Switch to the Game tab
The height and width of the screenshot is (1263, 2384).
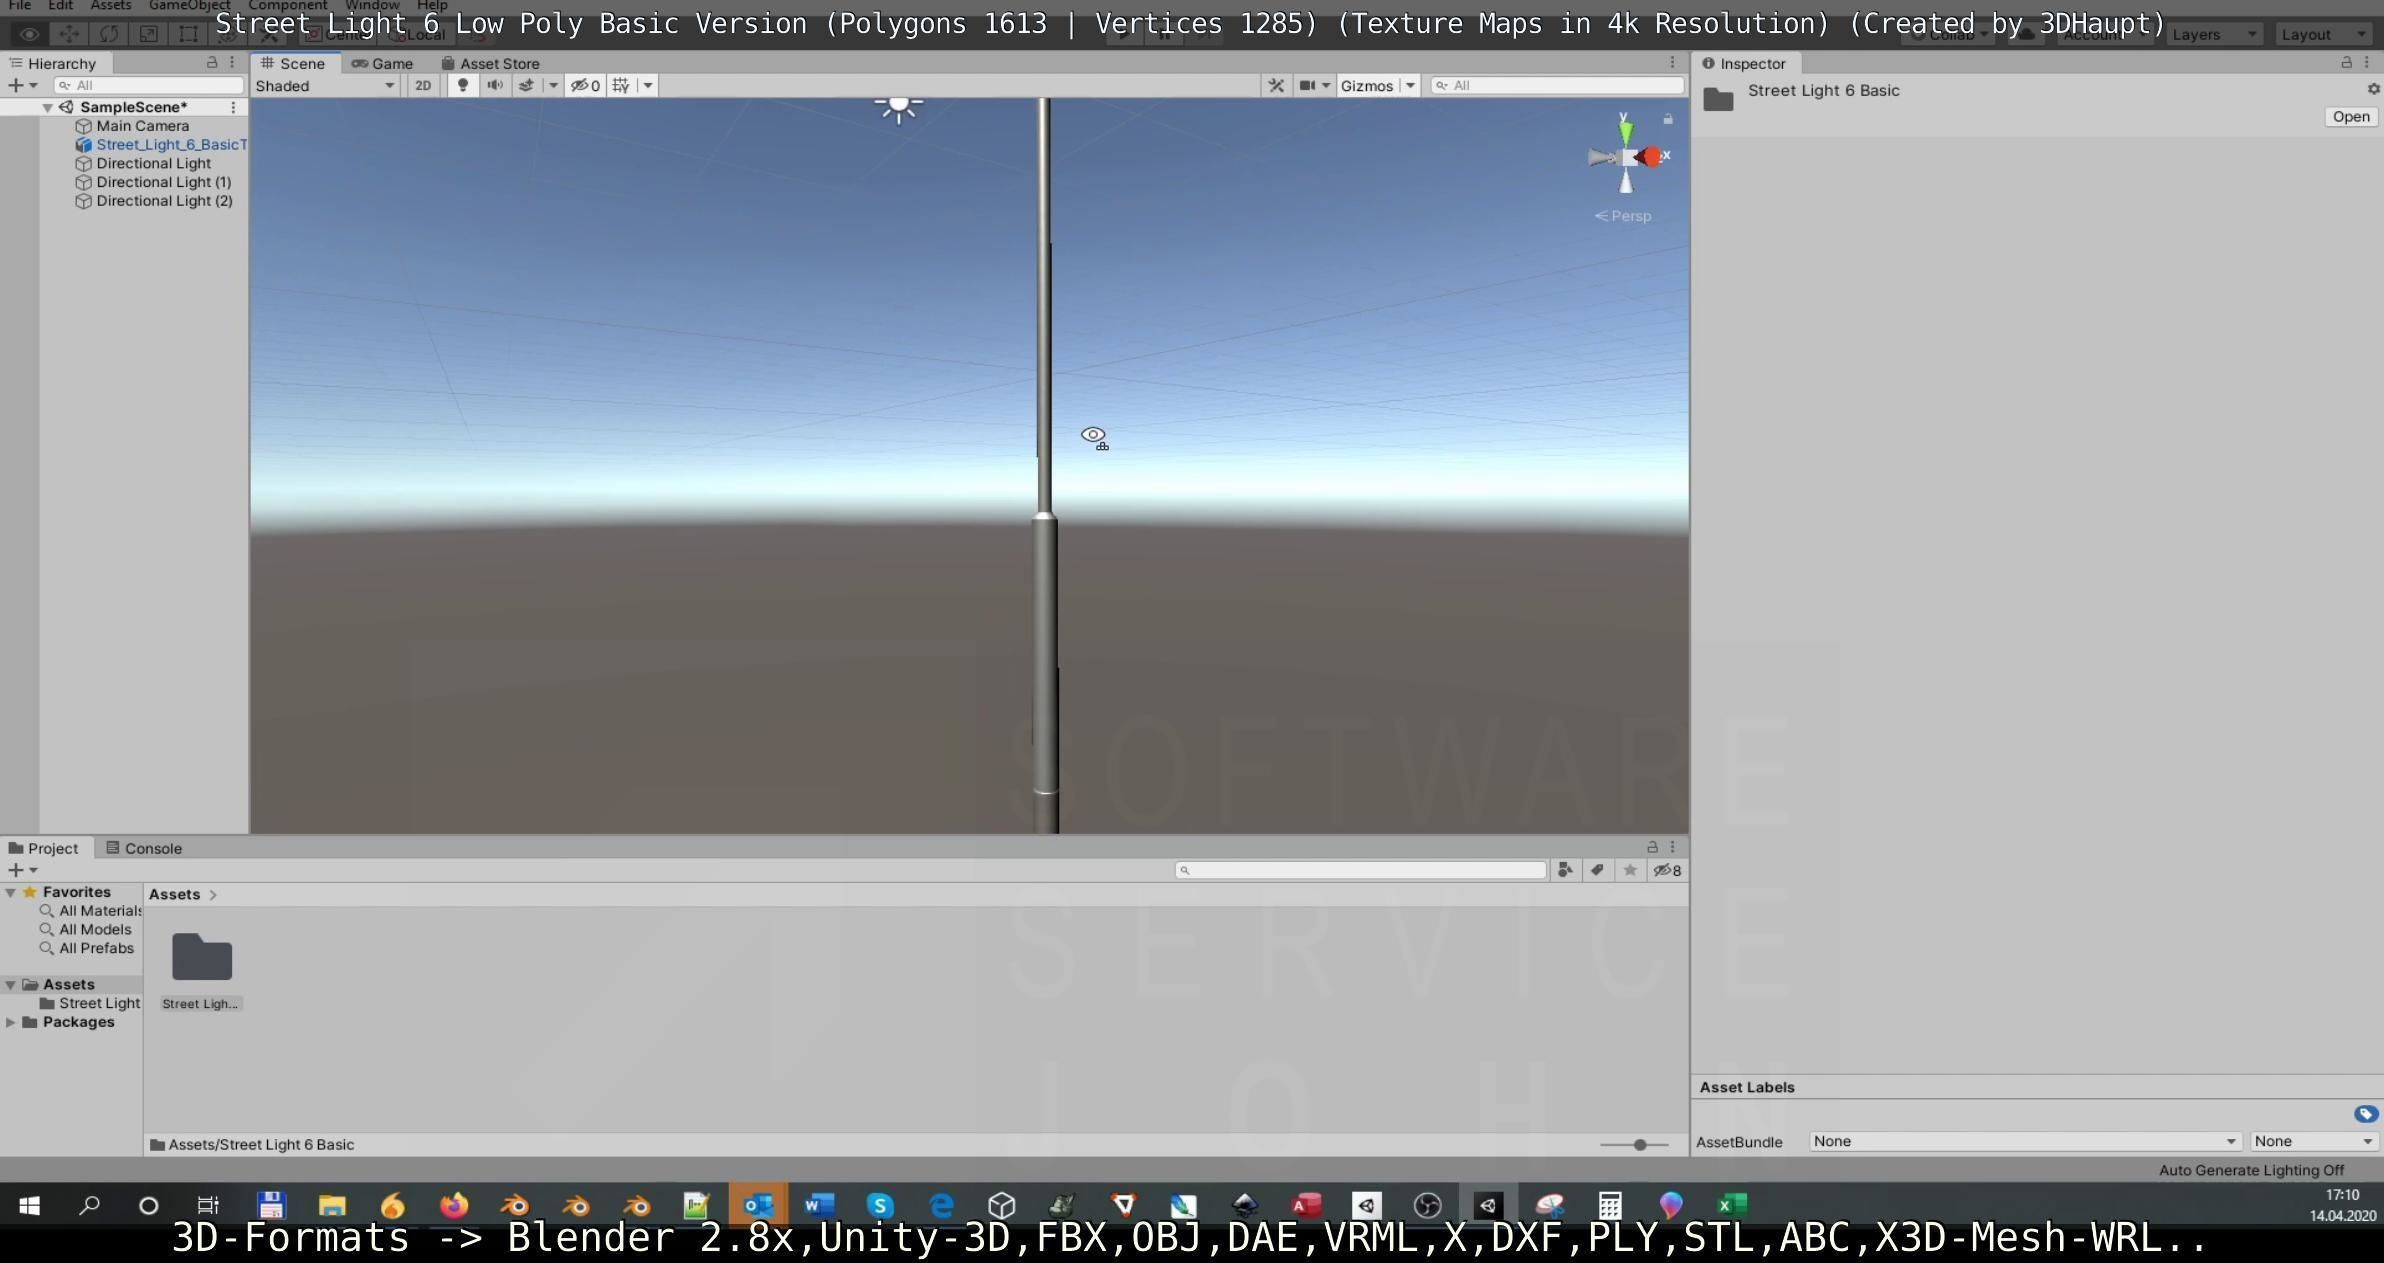(382, 63)
